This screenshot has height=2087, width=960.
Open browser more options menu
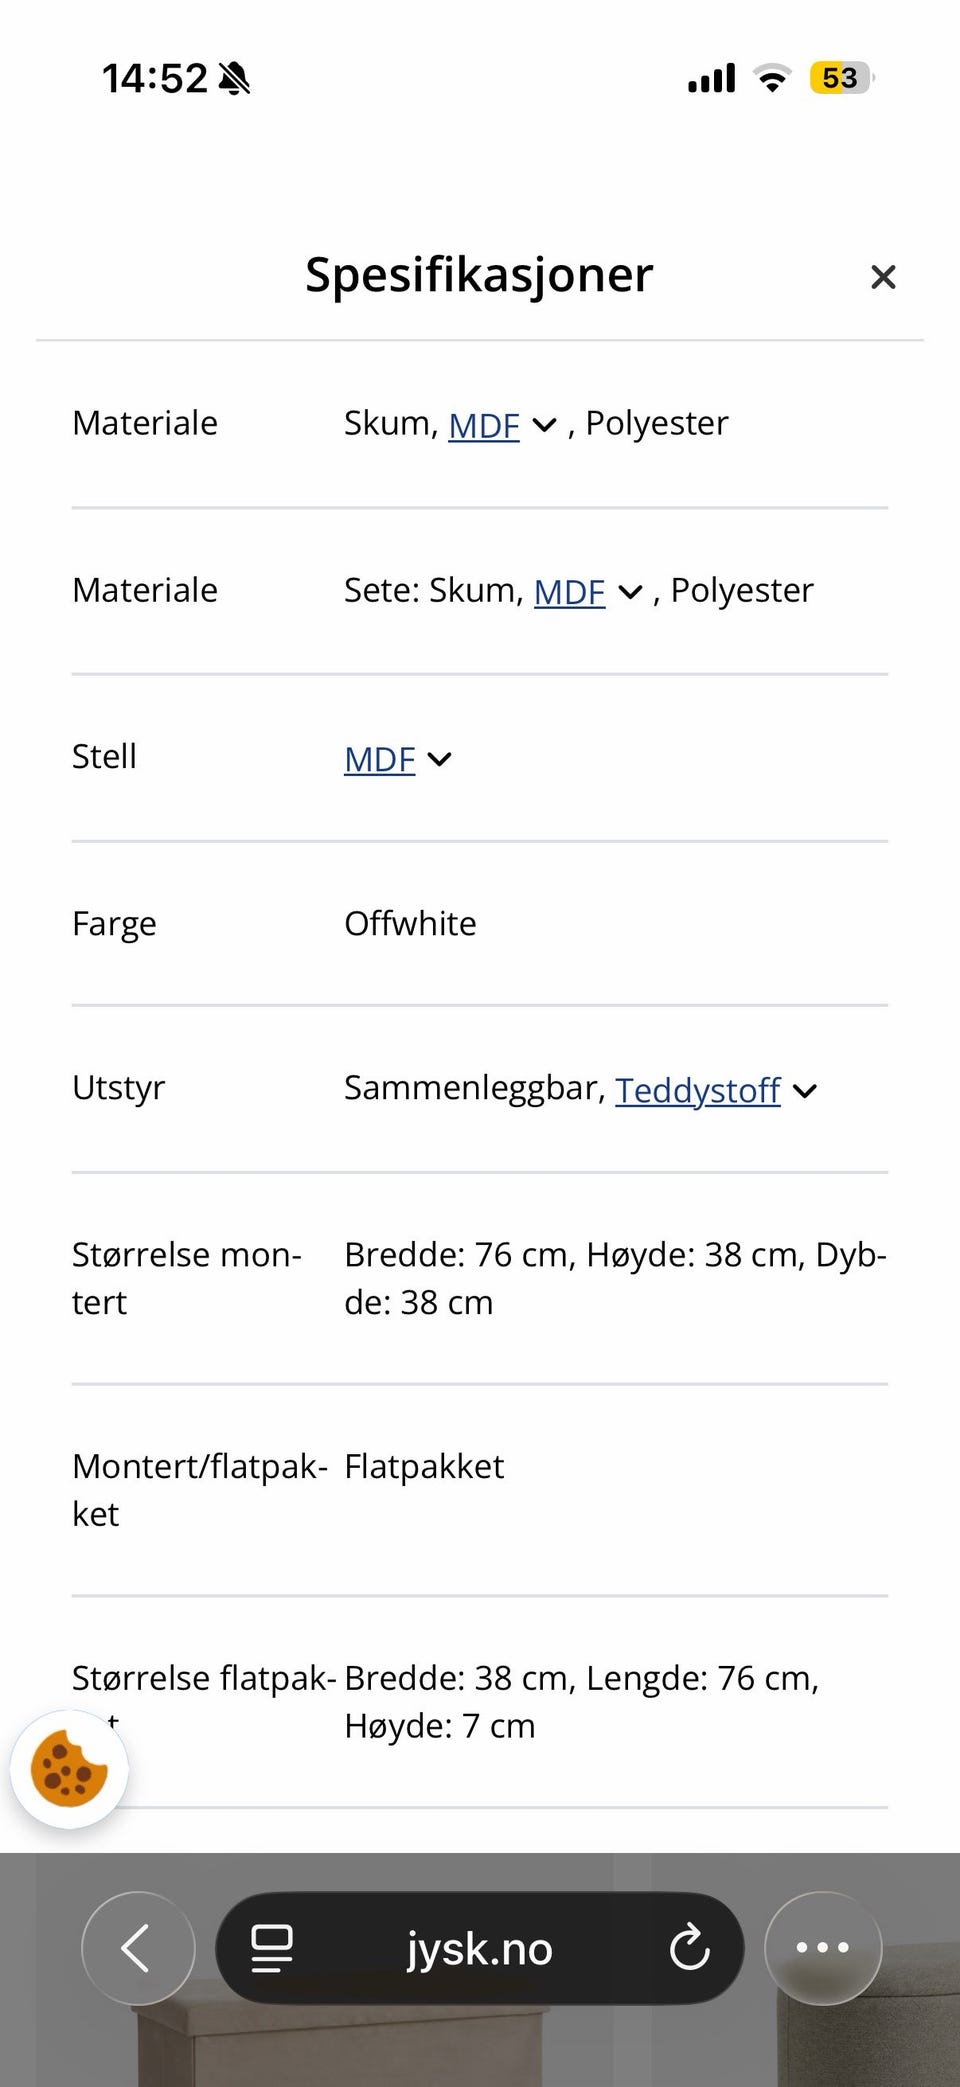[822, 1947]
